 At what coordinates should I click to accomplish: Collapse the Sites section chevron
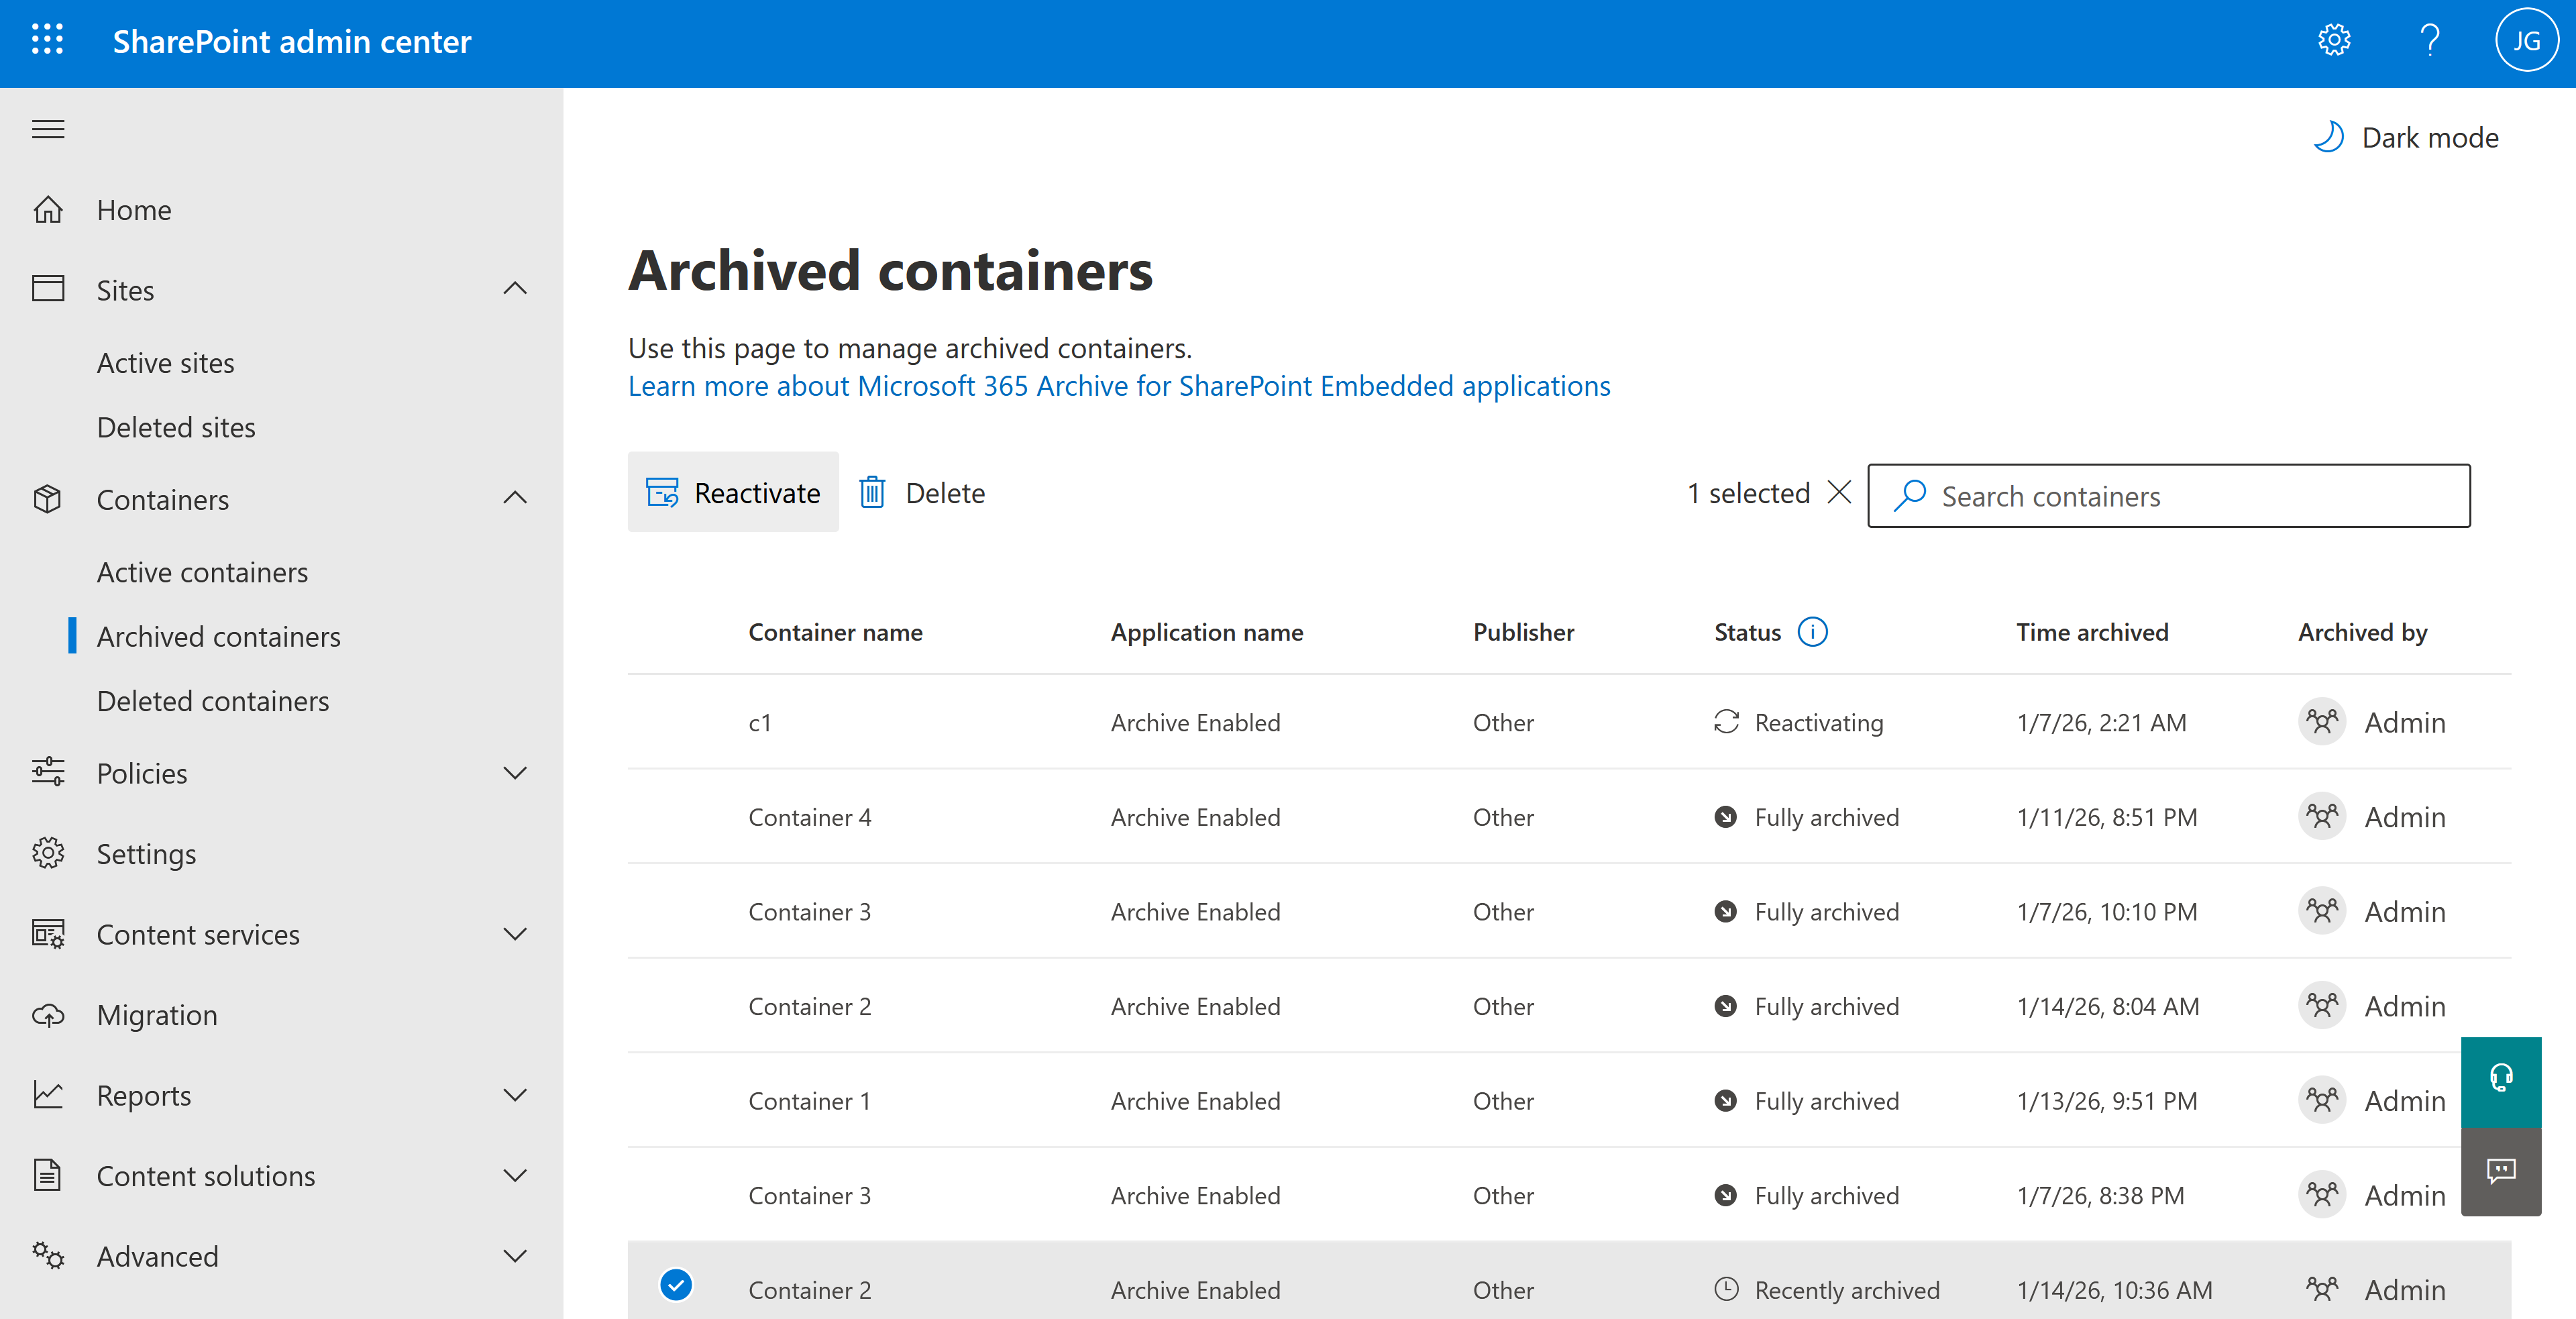click(515, 289)
